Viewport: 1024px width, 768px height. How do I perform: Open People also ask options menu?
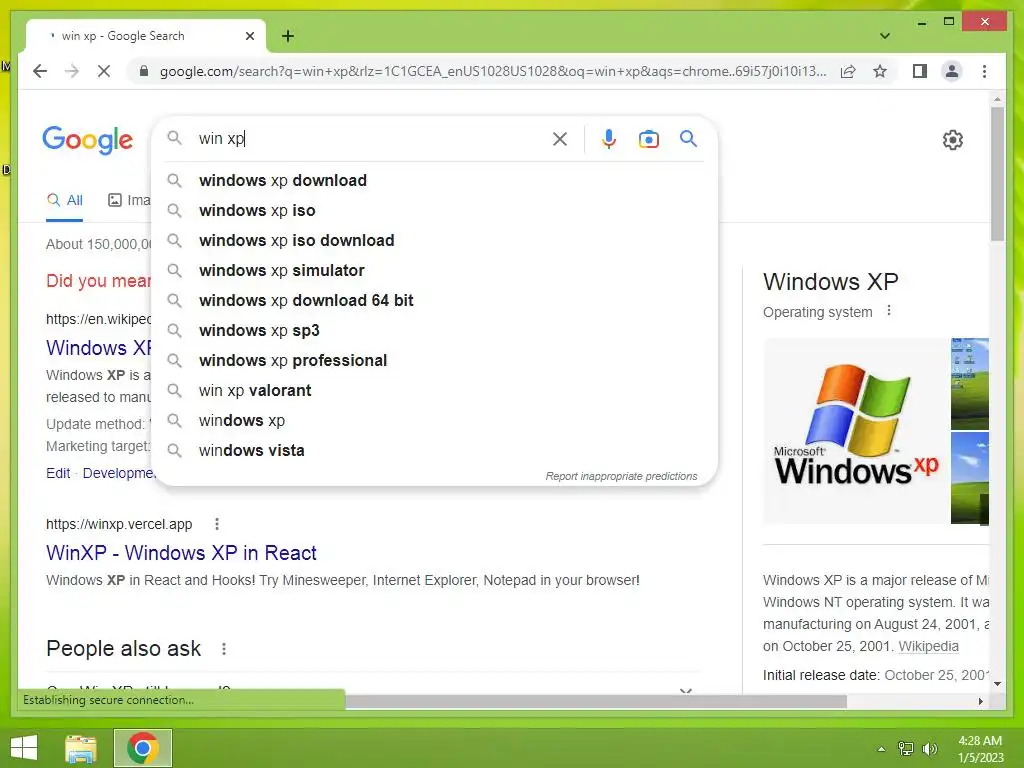(x=224, y=648)
